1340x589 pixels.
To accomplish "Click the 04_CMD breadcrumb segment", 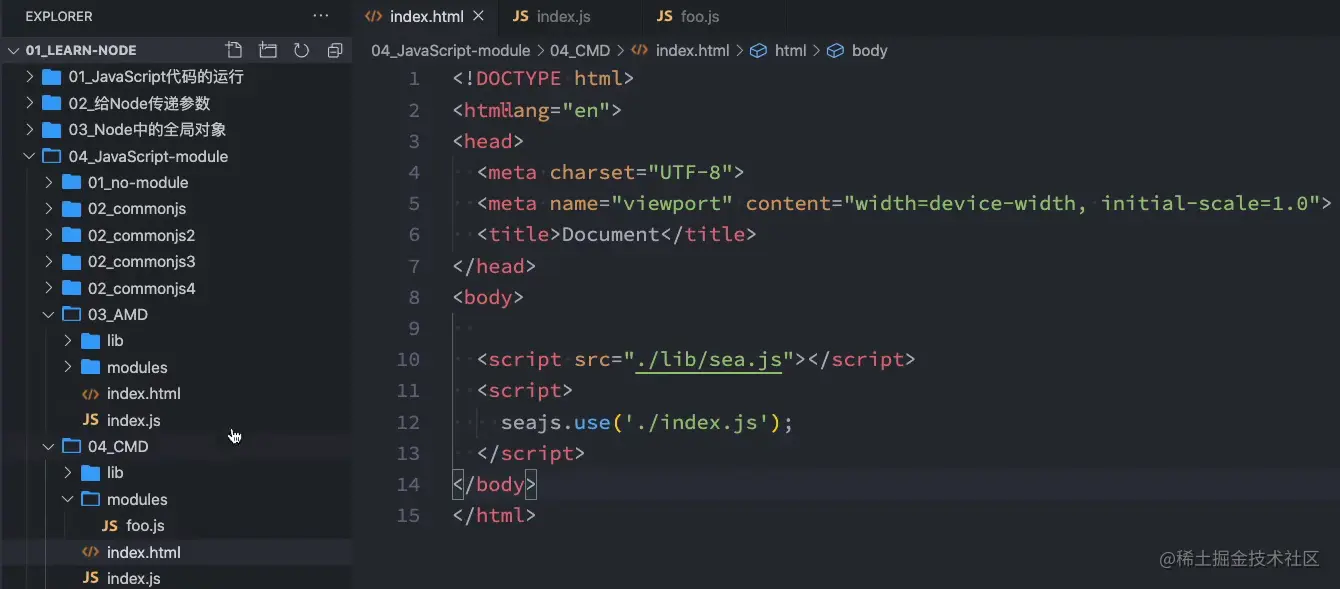I will coord(580,50).
